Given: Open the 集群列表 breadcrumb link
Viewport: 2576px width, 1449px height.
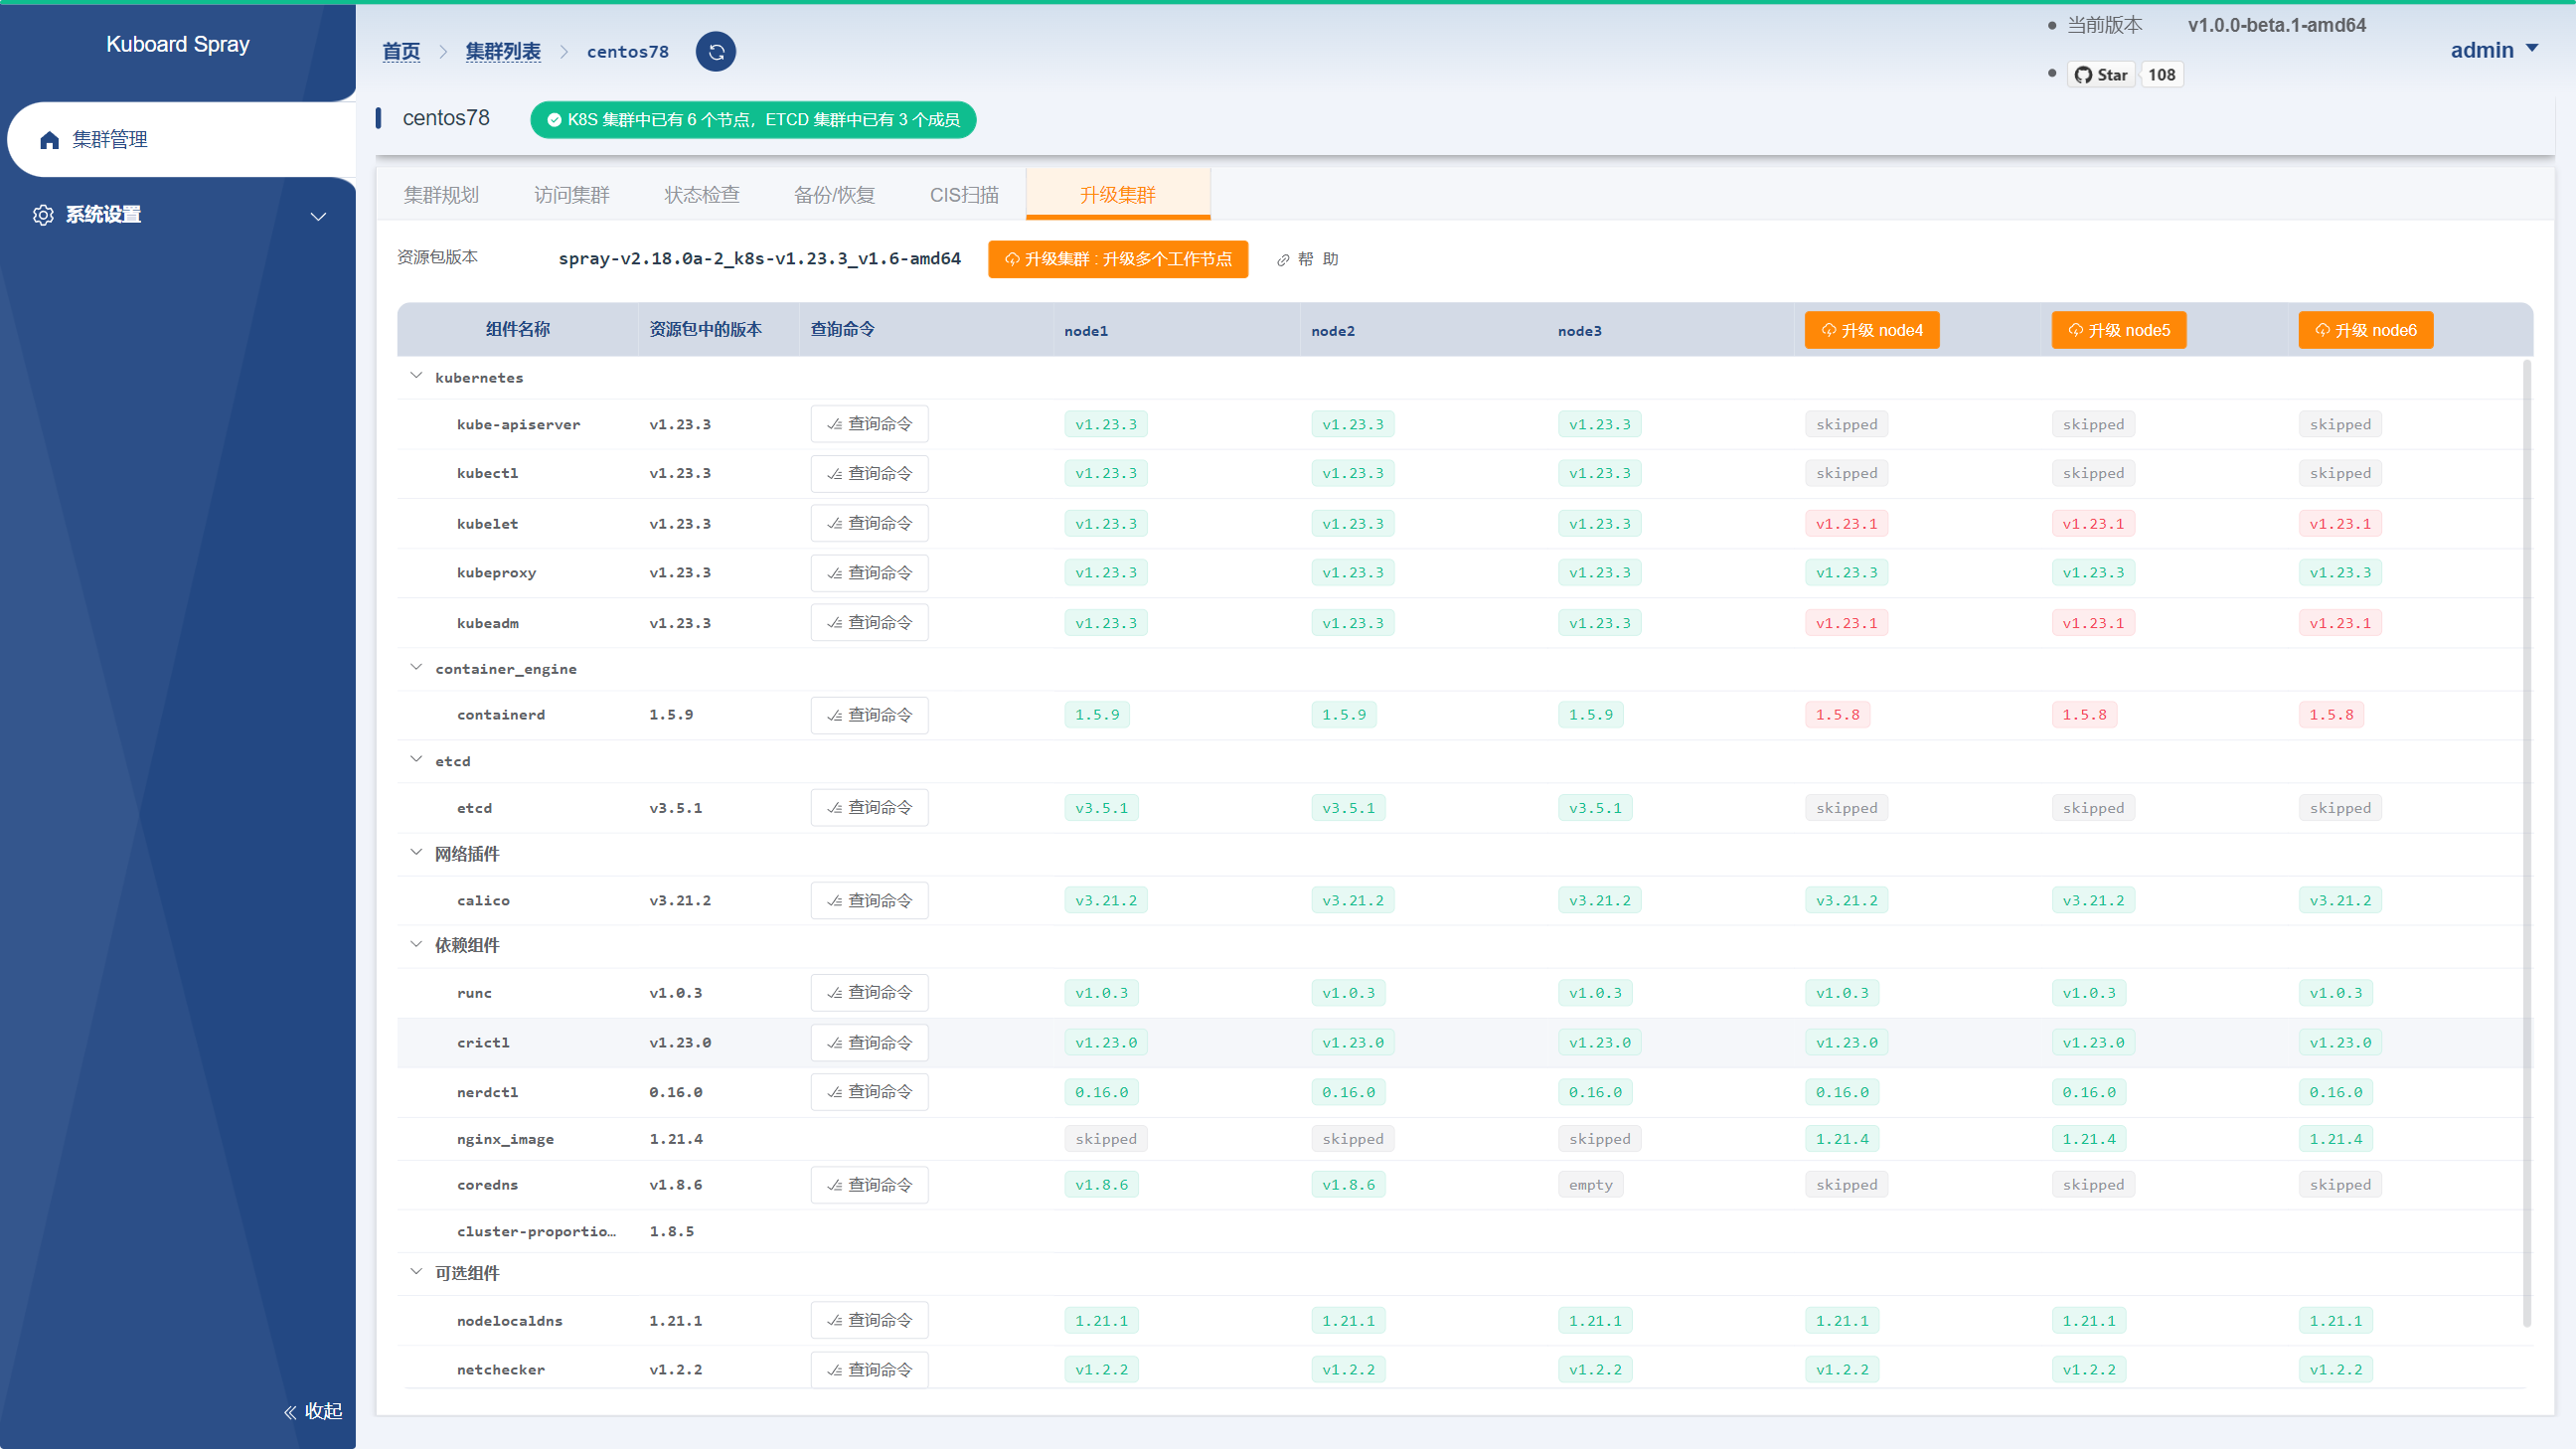Looking at the screenshot, I should pos(503,52).
